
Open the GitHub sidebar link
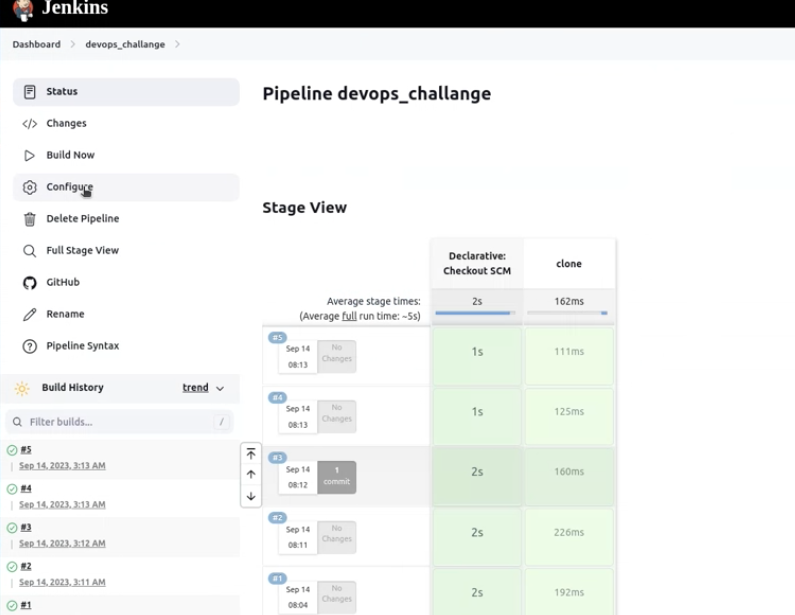(126, 282)
